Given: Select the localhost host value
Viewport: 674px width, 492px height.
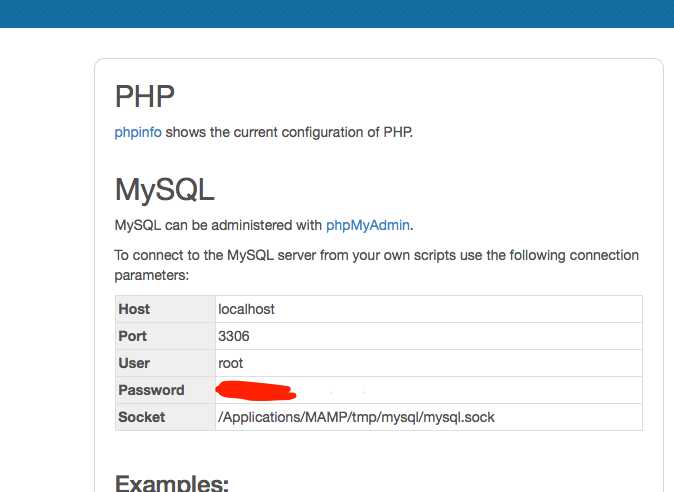Looking at the screenshot, I should coord(246,309).
